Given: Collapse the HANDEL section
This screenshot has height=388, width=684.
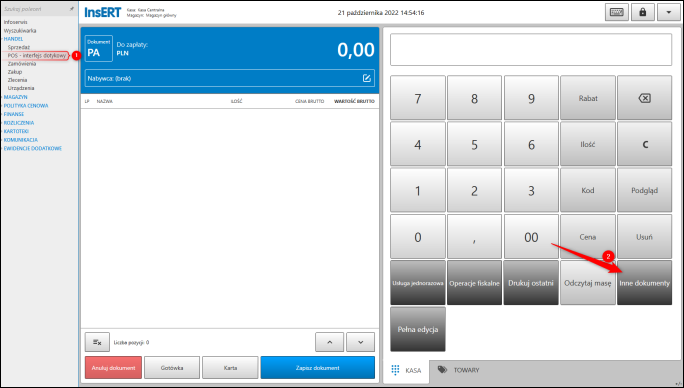Looking at the screenshot, I should (x=13, y=39).
